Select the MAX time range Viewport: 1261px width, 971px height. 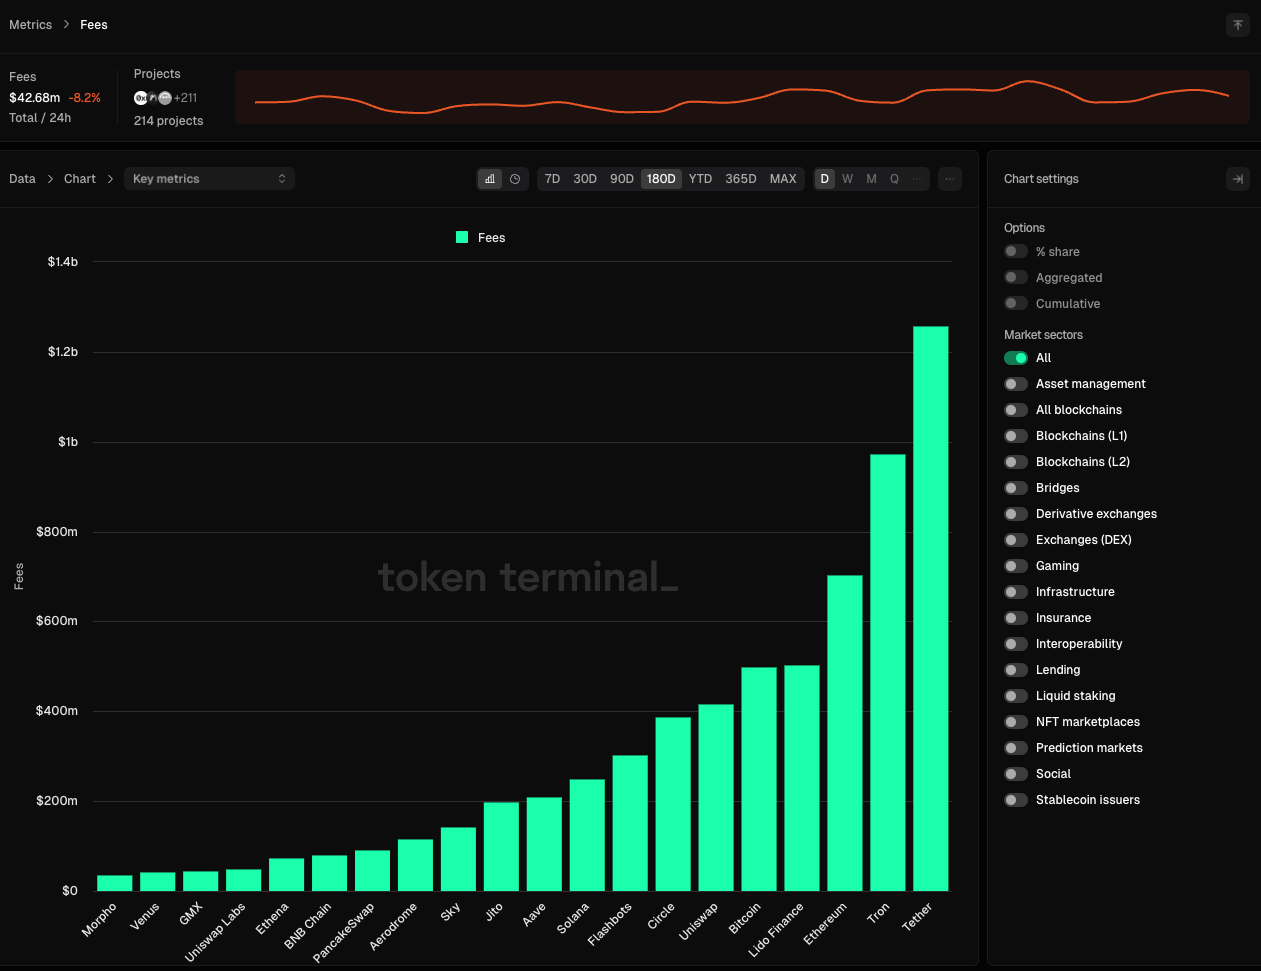pyautogui.click(x=783, y=179)
